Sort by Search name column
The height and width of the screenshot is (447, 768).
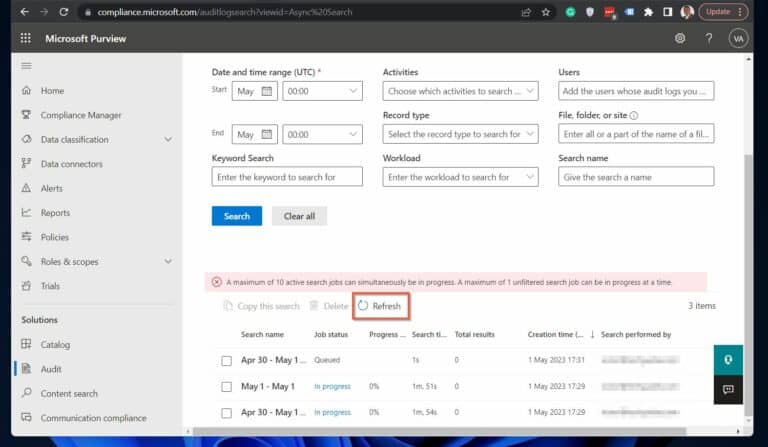tap(262, 334)
